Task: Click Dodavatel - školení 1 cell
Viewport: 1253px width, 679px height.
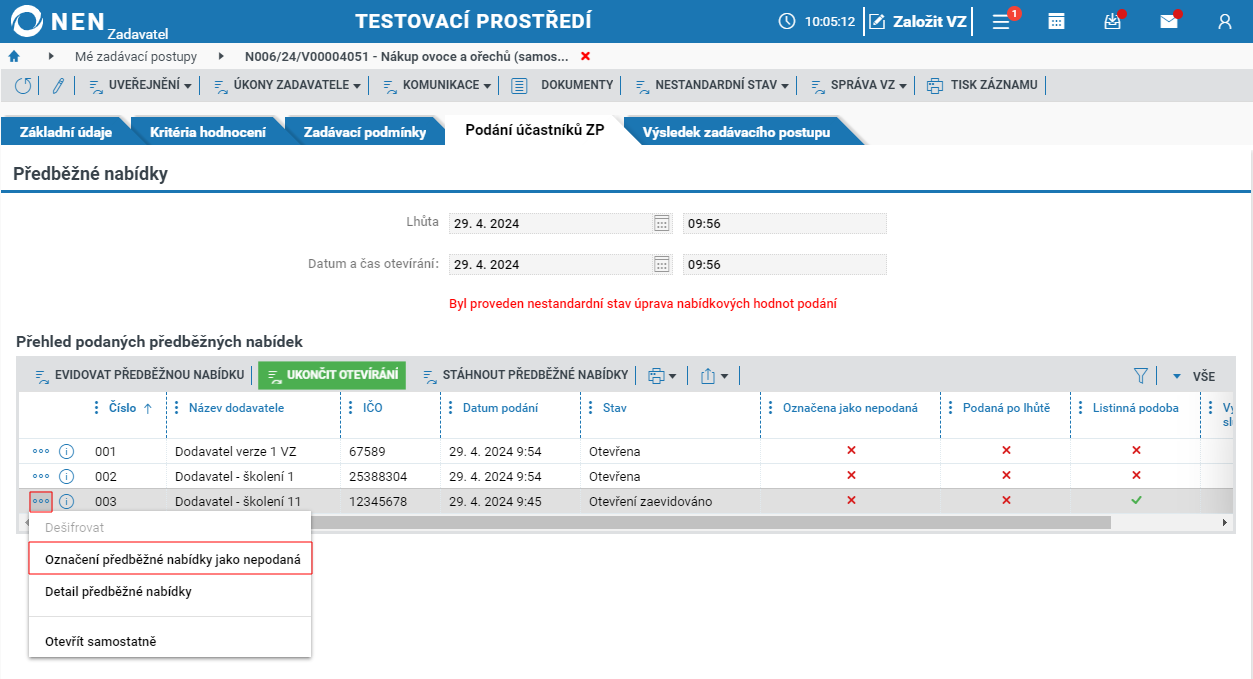Action: [253, 477]
